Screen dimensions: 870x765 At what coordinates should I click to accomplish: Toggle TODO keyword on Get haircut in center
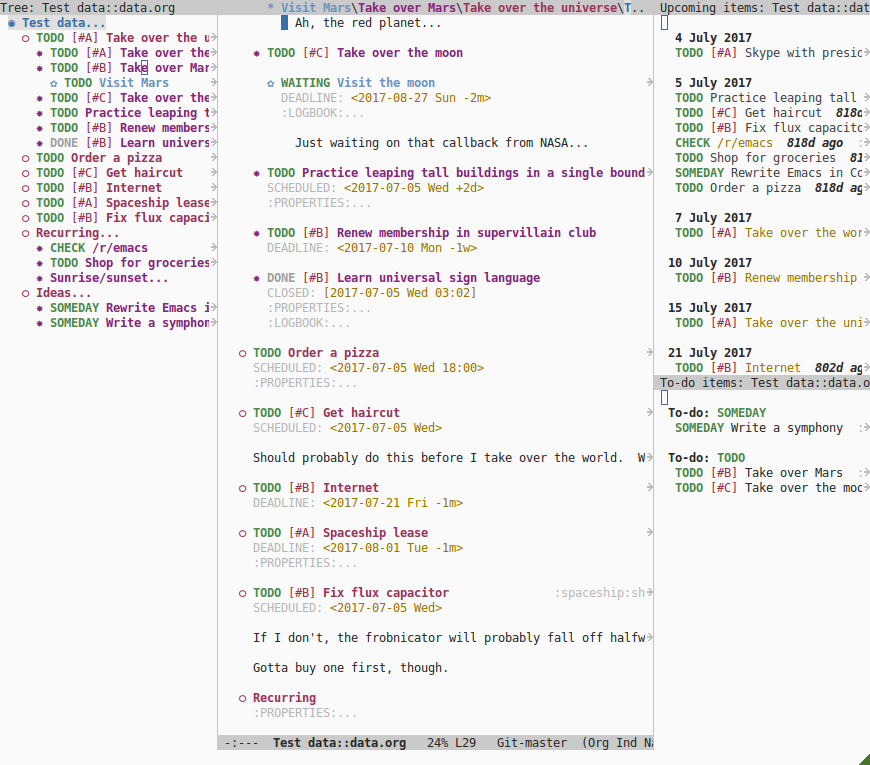click(267, 413)
